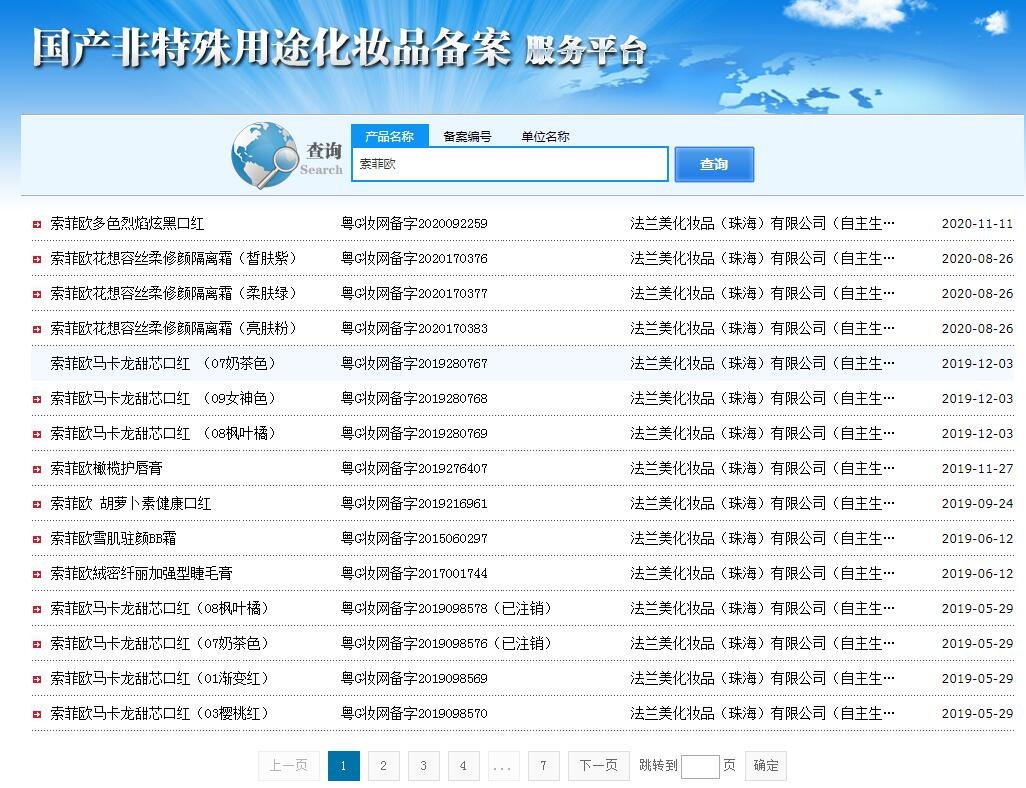
Task: Click date 2019-09-24 in 胡萝卜素健康口红 row
Action: (x=977, y=503)
